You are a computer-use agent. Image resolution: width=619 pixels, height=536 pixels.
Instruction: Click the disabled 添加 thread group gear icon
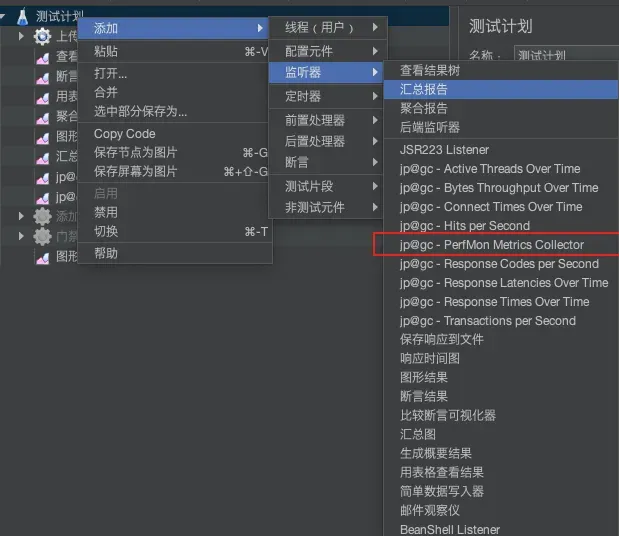click(x=42, y=216)
